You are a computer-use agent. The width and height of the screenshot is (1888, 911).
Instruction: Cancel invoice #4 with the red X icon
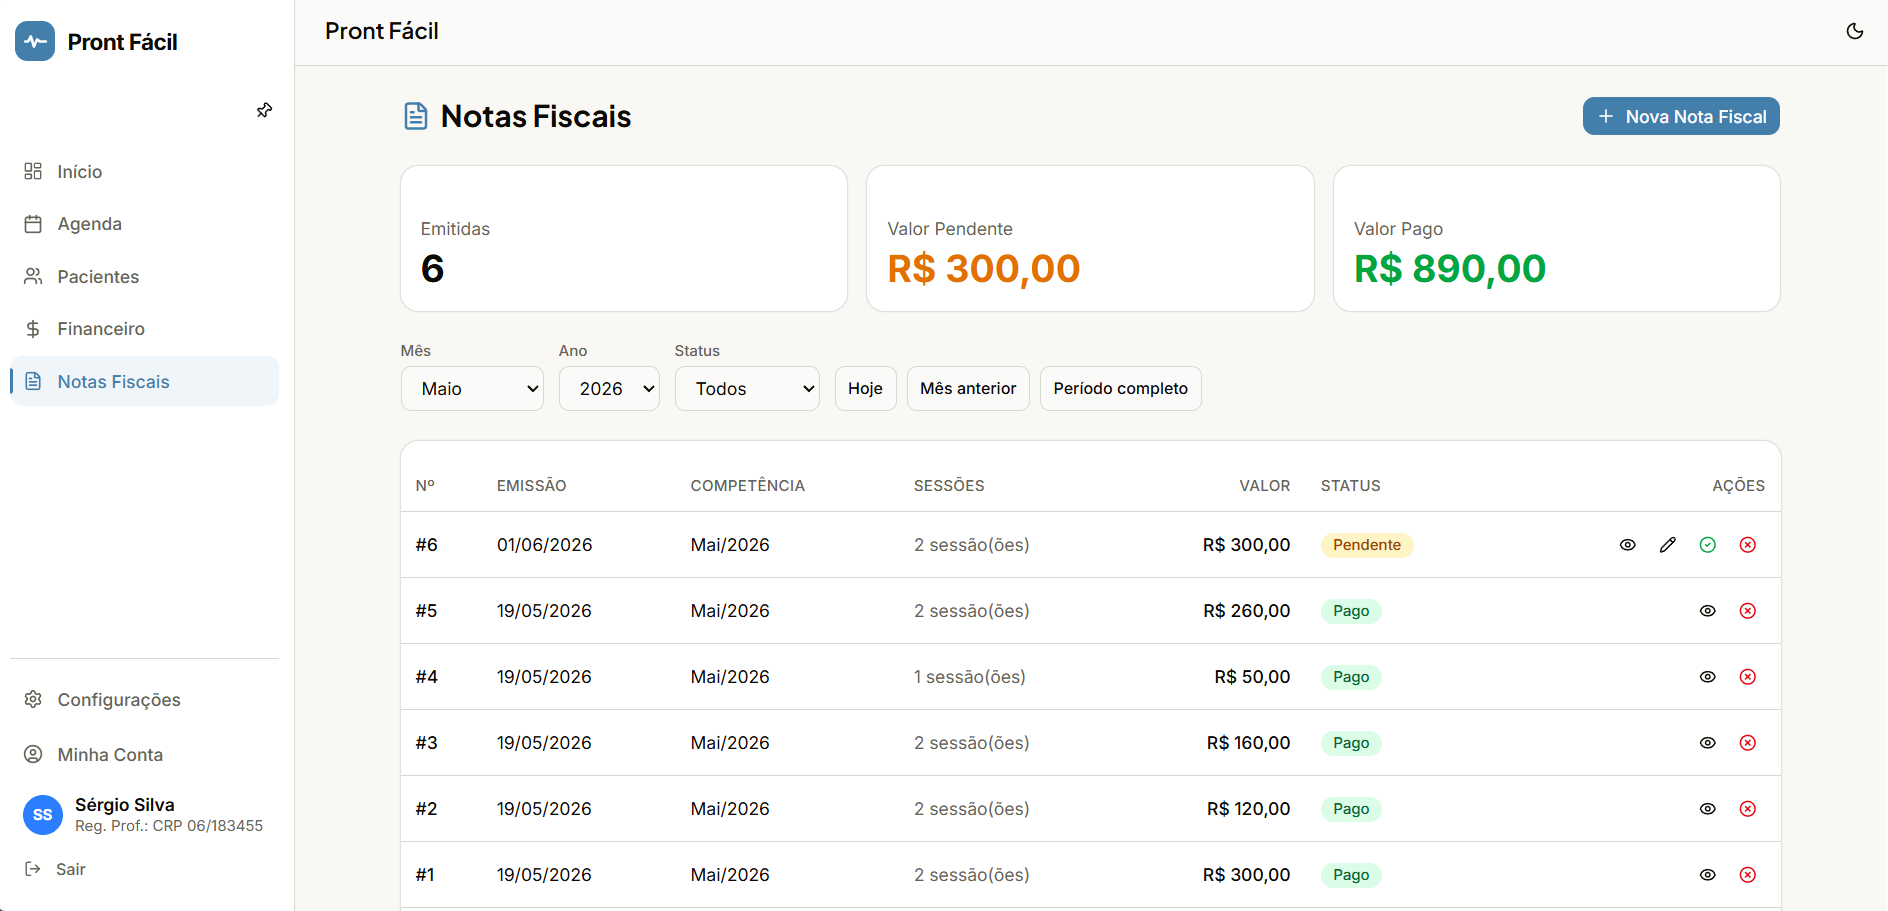click(1748, 677)
